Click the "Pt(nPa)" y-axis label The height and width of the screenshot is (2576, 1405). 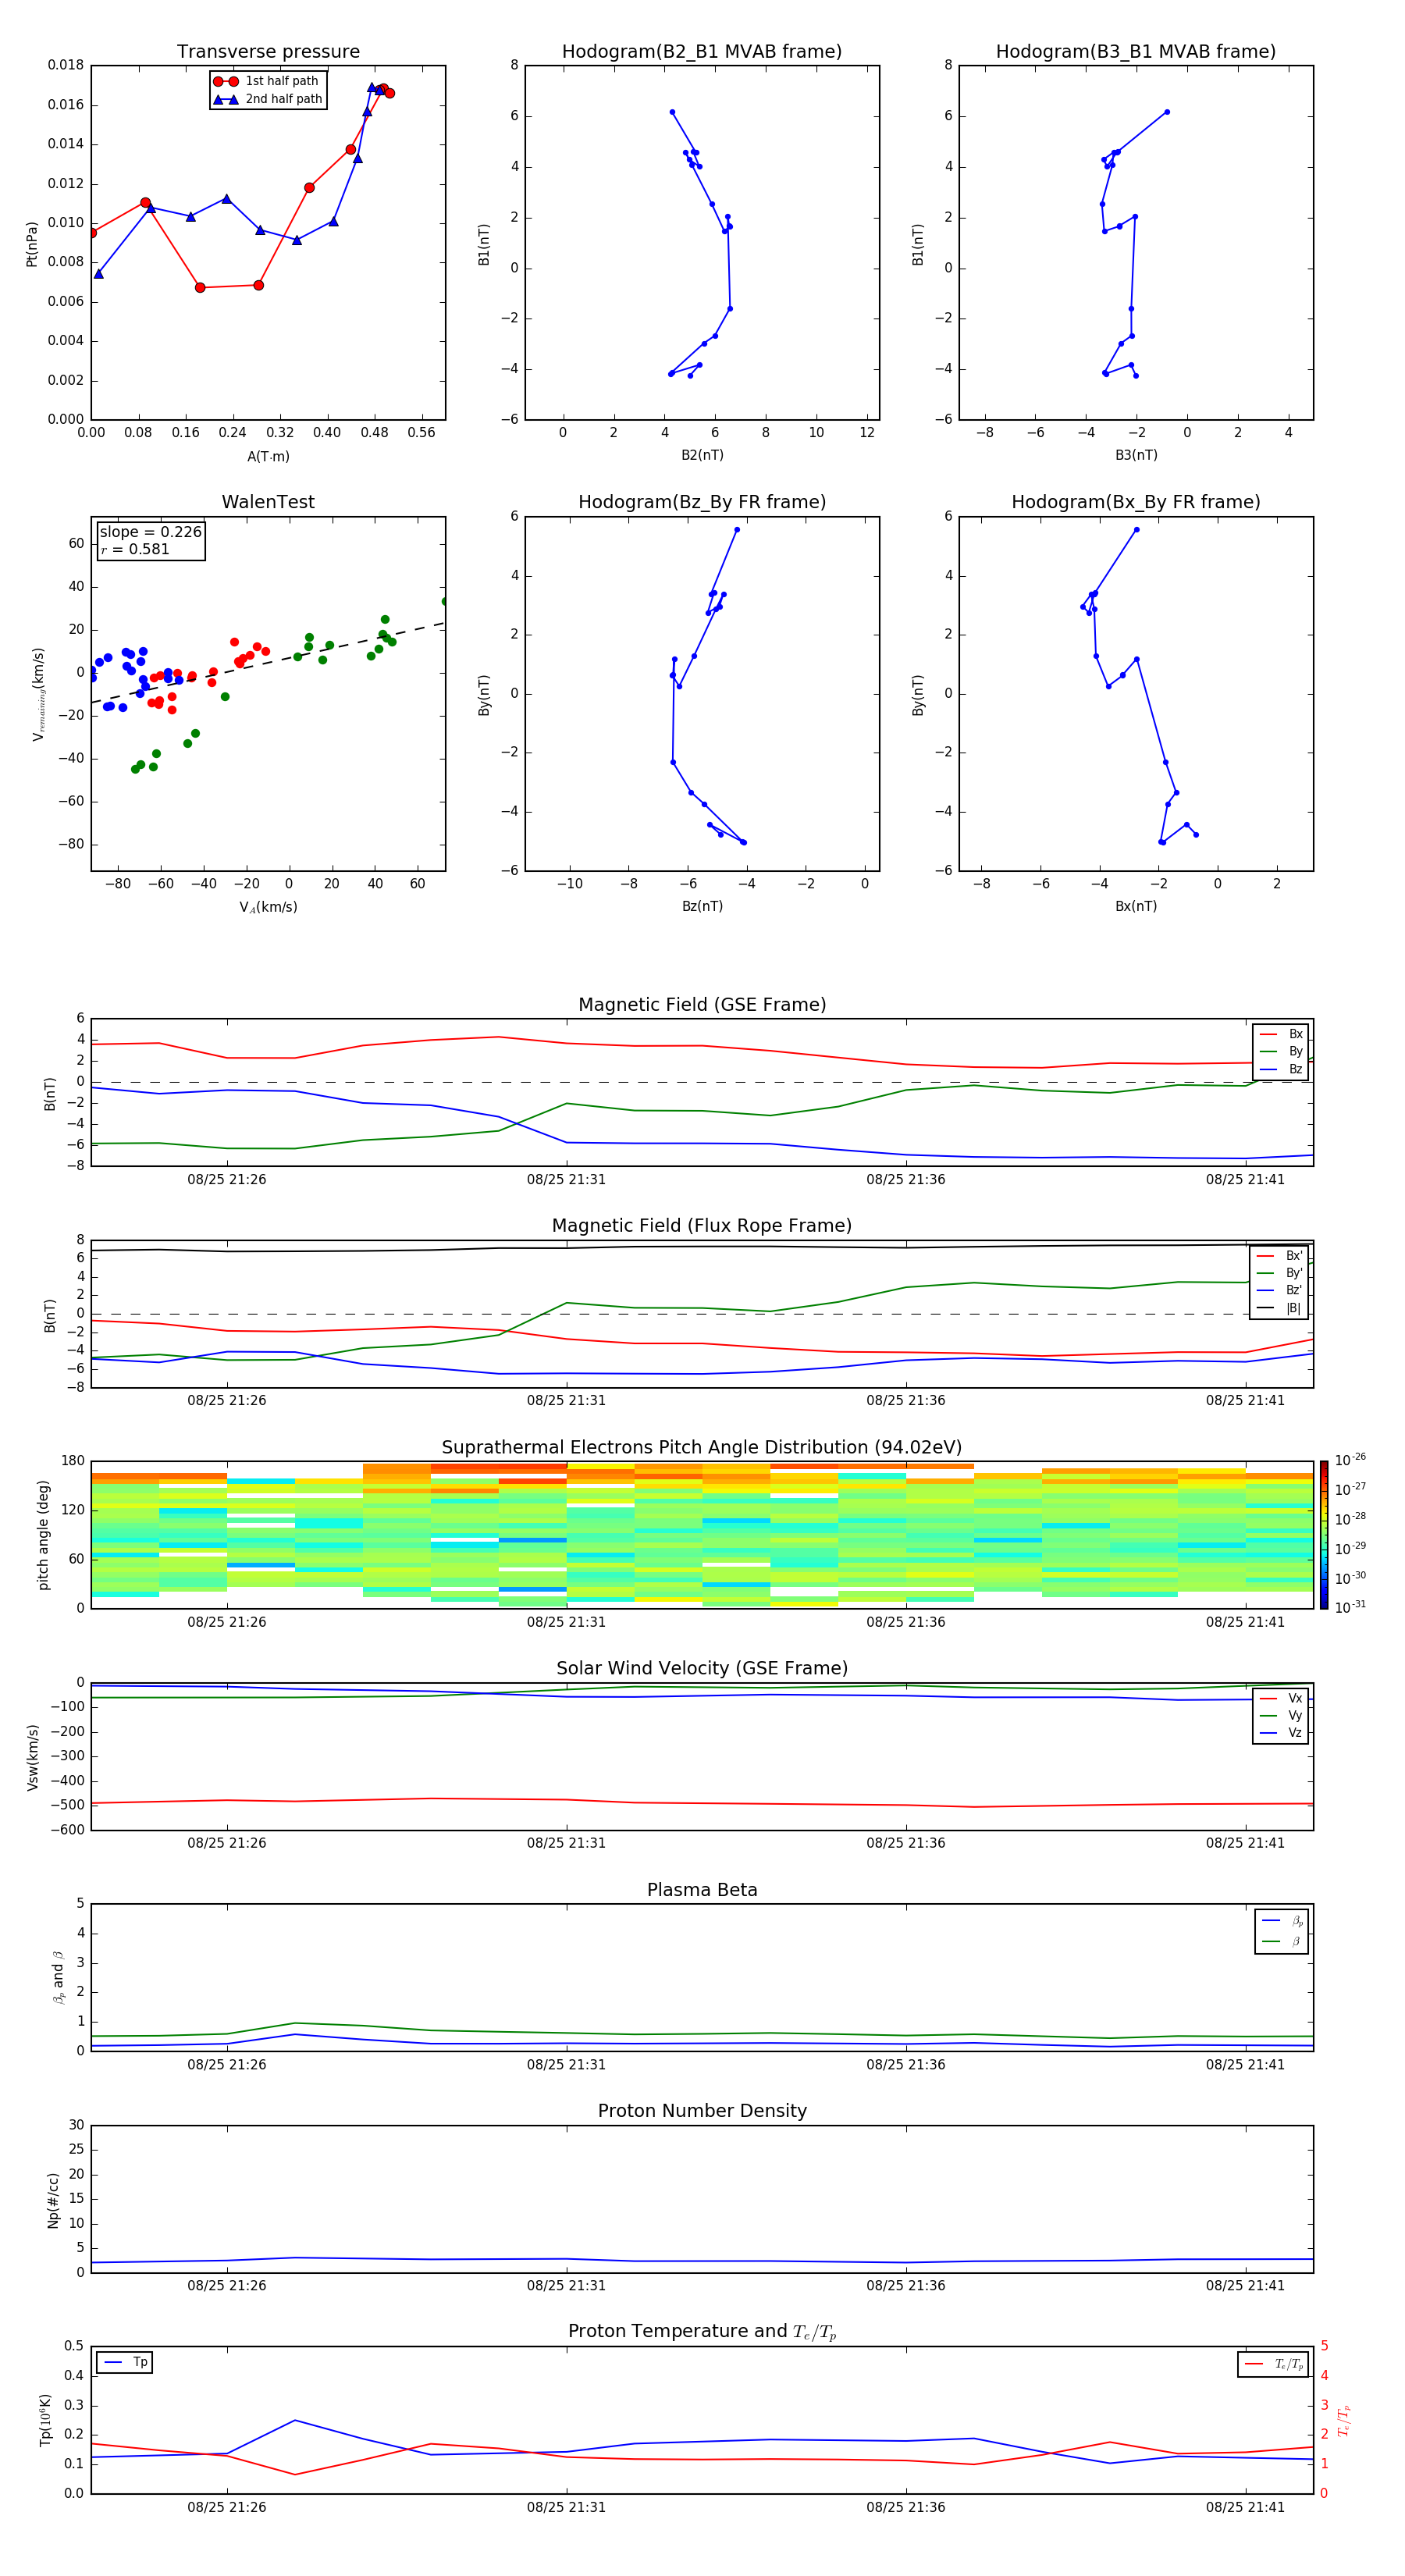click(x=32, y=243)
